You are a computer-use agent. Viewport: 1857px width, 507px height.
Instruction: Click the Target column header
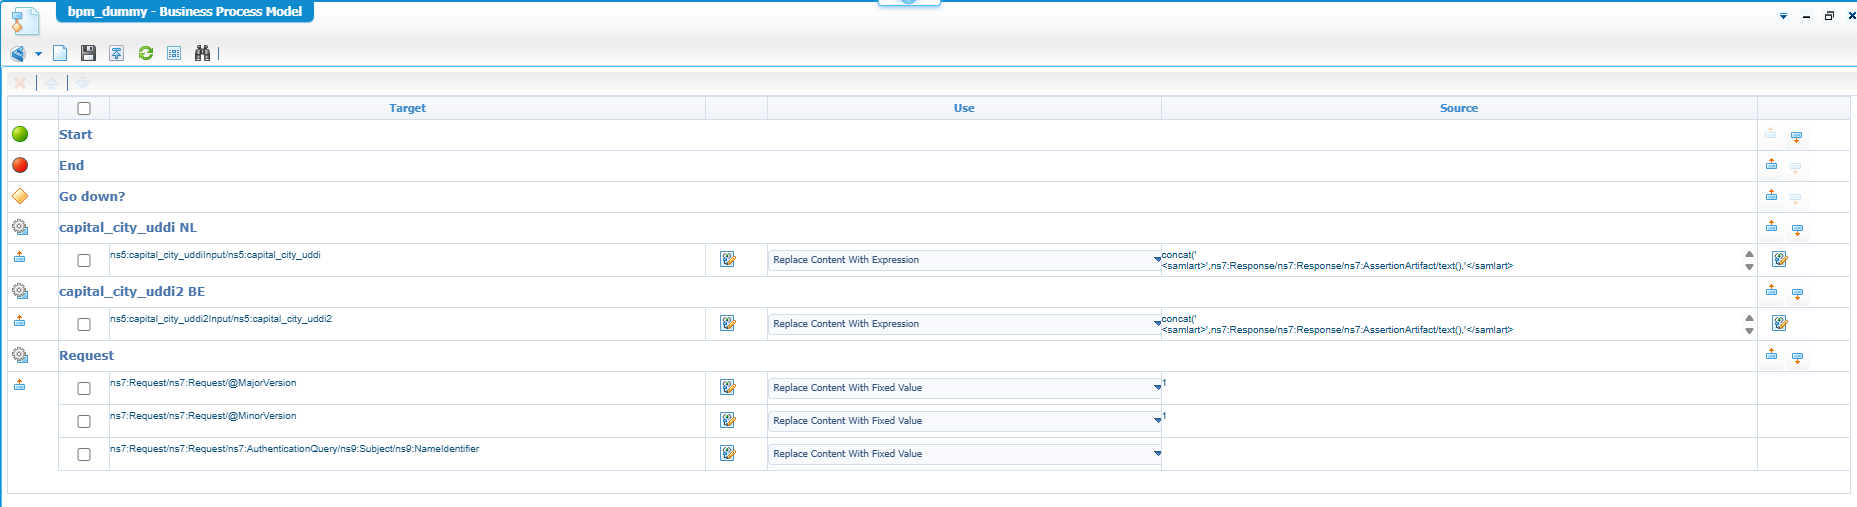[x=407, y=108]
